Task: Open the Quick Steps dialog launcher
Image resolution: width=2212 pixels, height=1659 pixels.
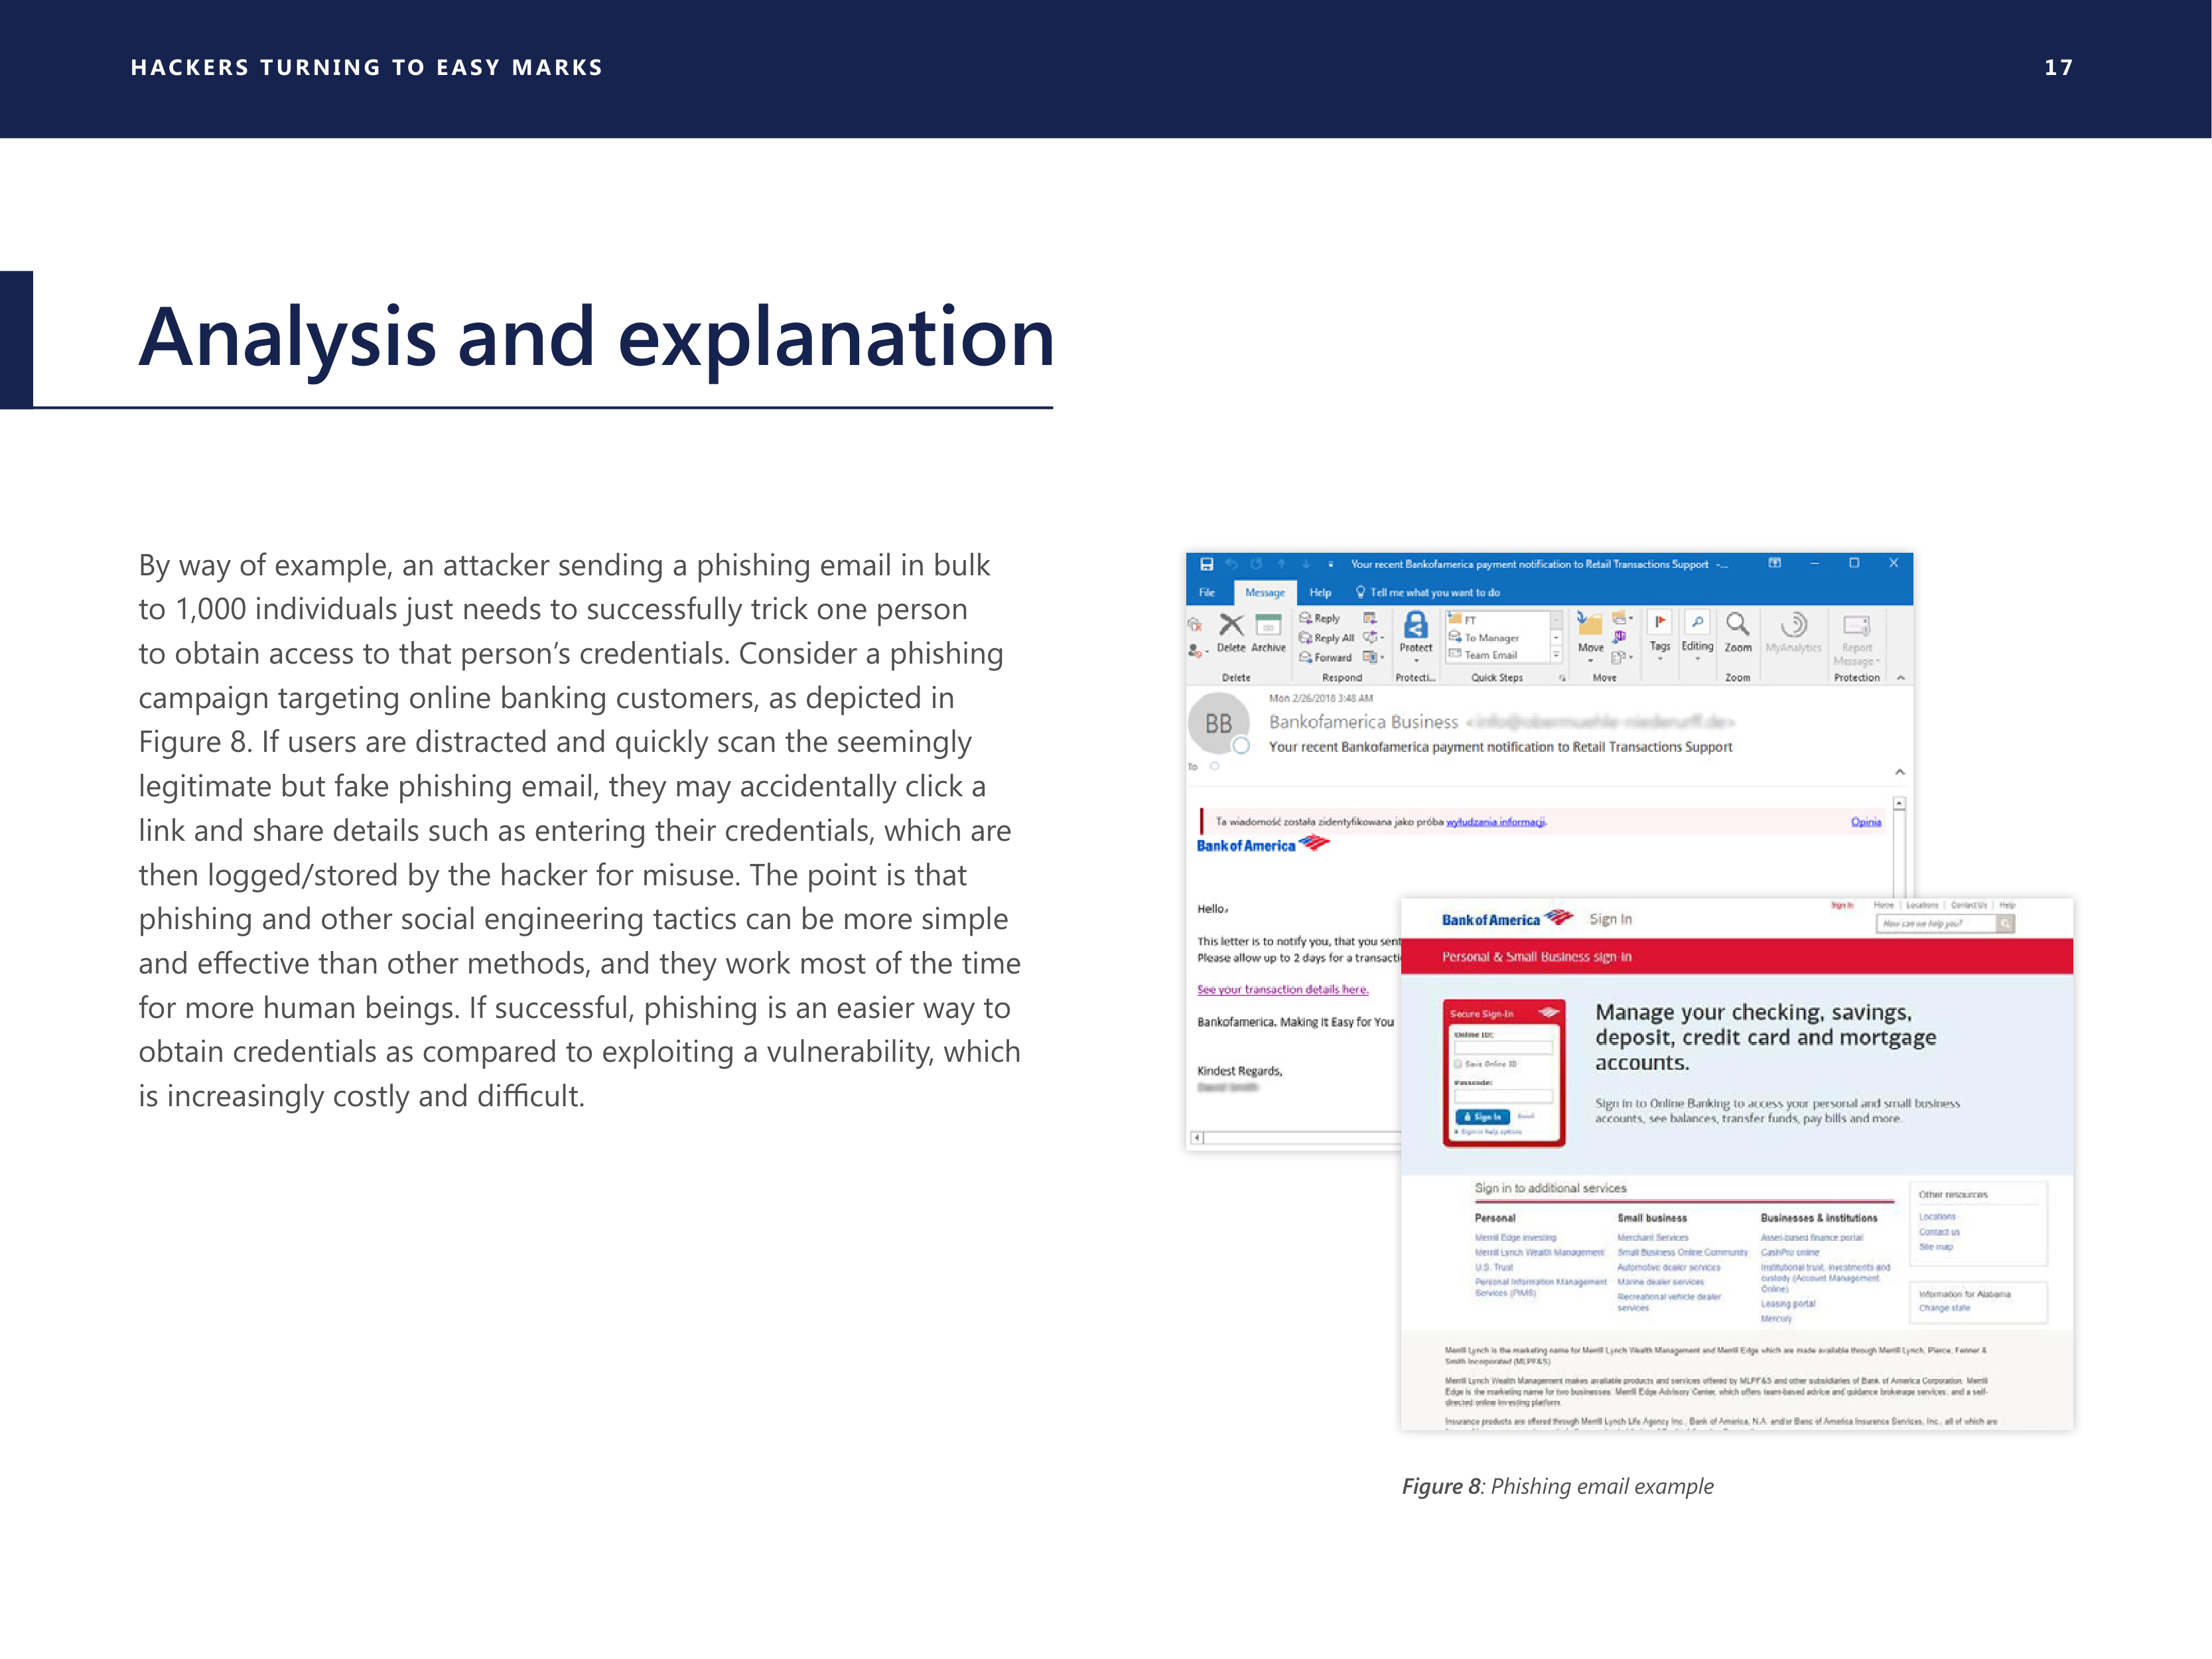Action: pos(1562,678)
